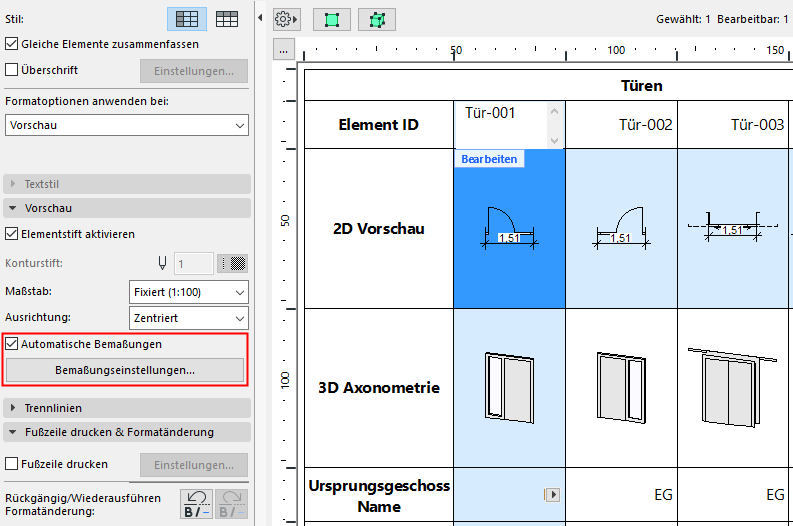This screenshot has height=526, width=793.
Task: Open the Ausrichtung 'Zentriert' dropdown
Action: 189,318
